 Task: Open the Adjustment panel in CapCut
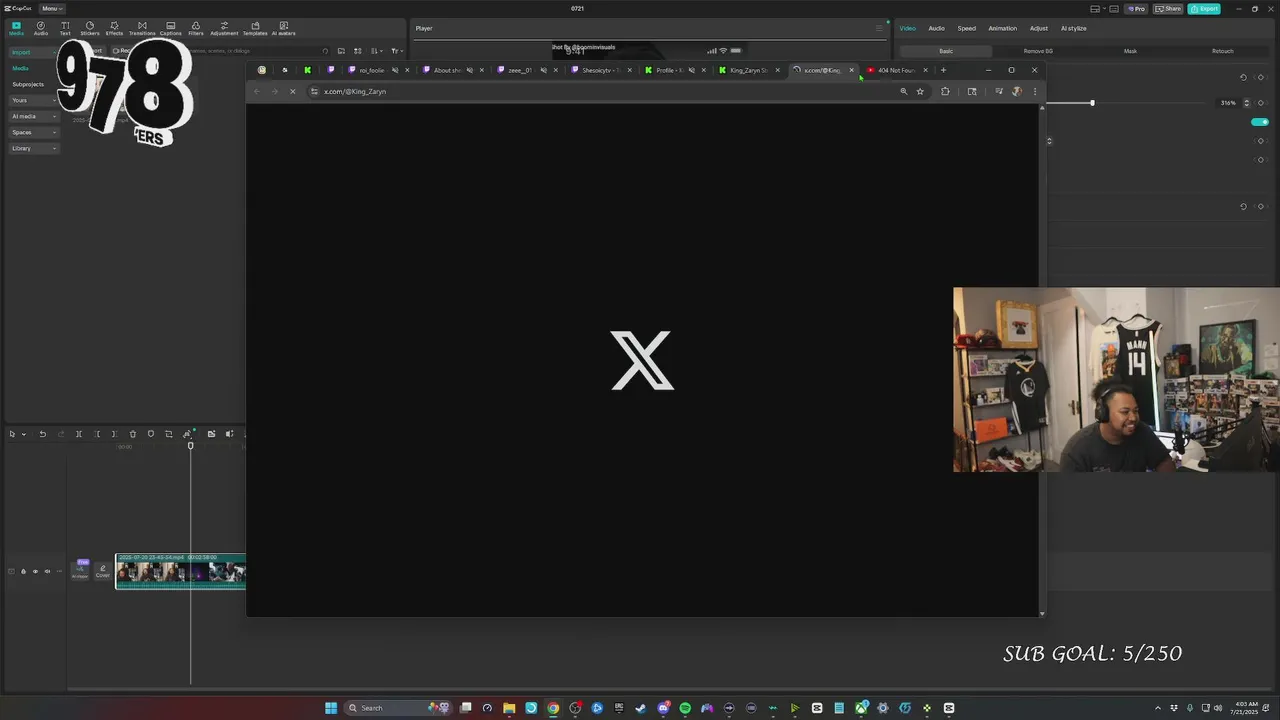click(x=224, y=28)
